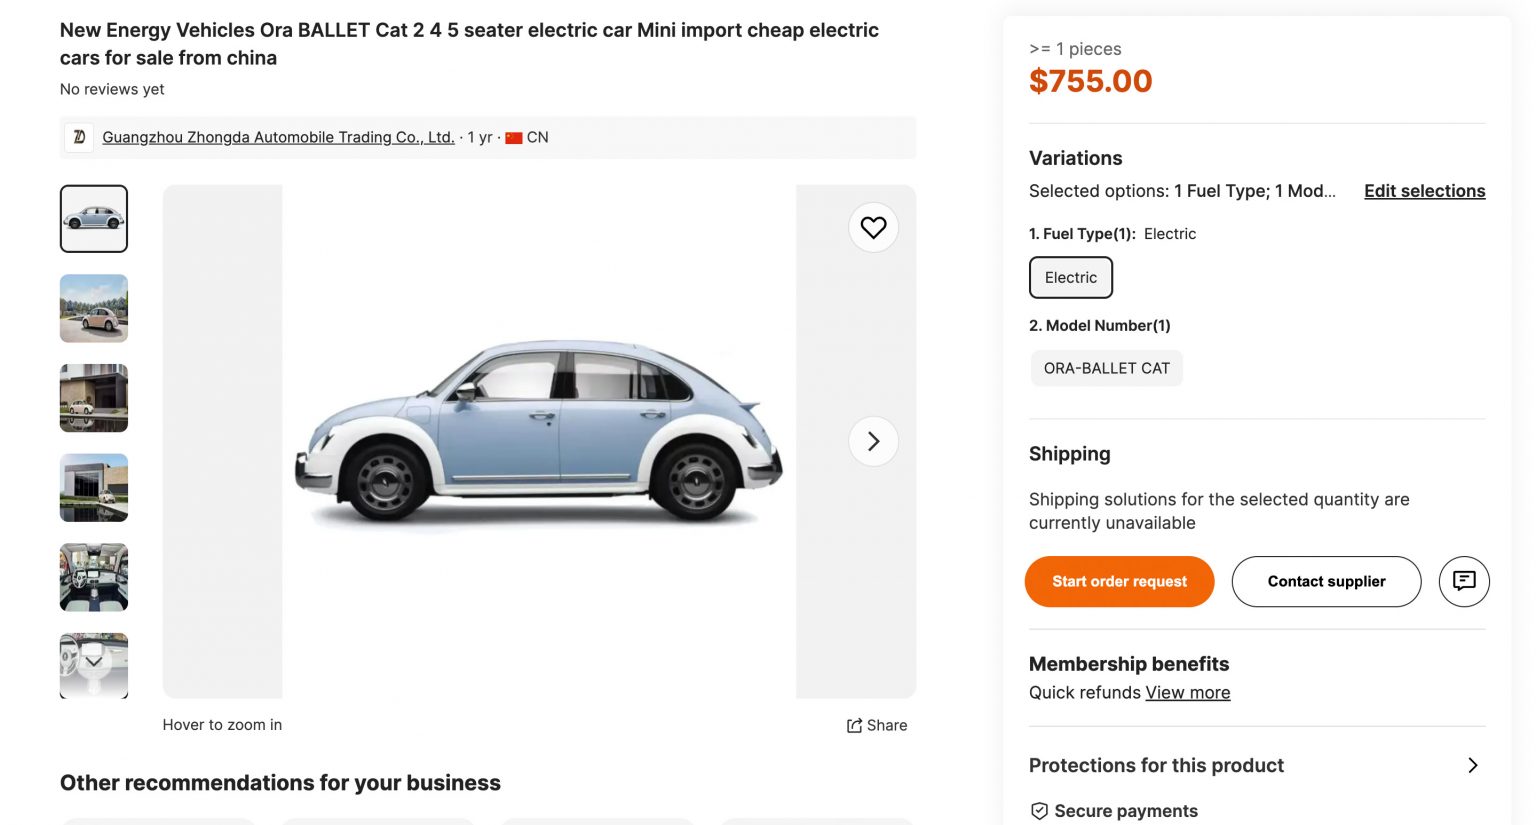Select the thumbnail showing the car outdoors

[93, 308]
